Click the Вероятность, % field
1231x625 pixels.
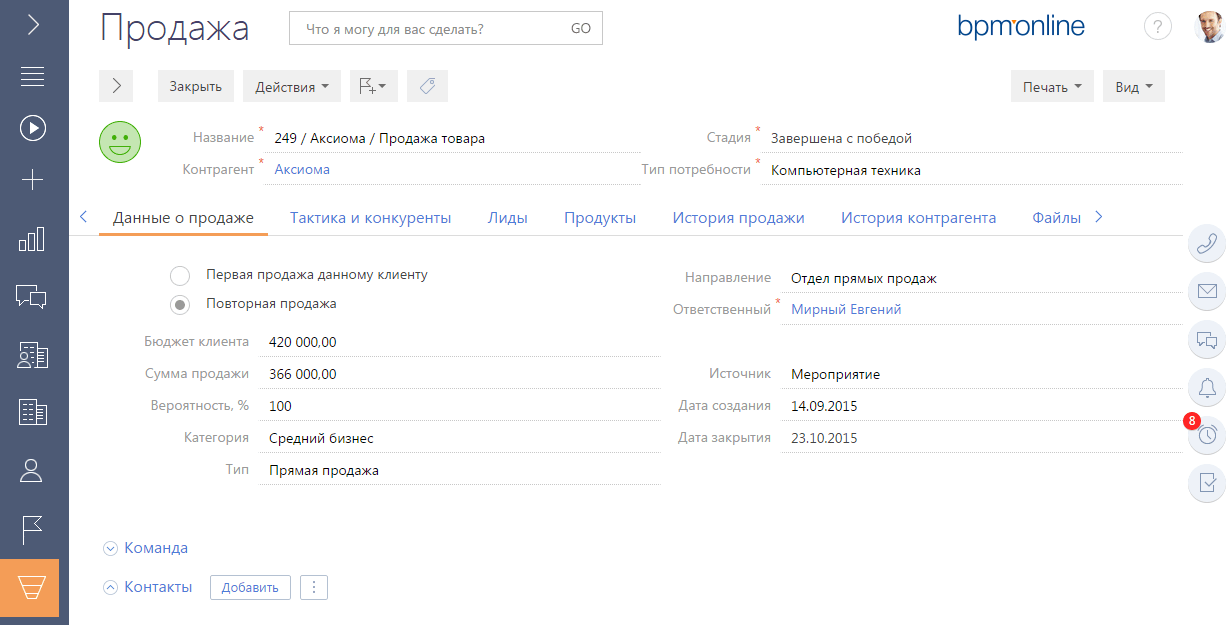coord(460,406)
